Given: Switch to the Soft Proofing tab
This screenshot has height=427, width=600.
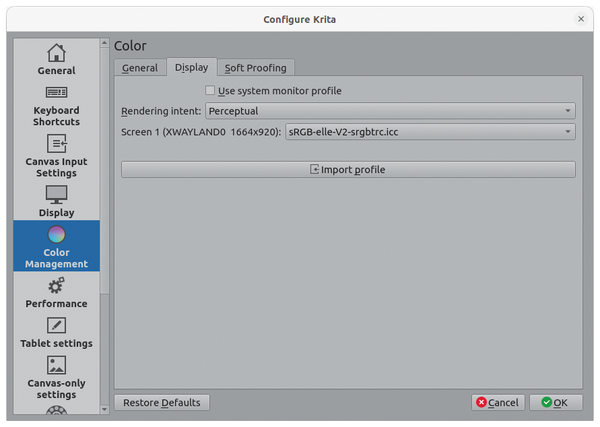Looking at the screenshot, I should pos(255,68).
